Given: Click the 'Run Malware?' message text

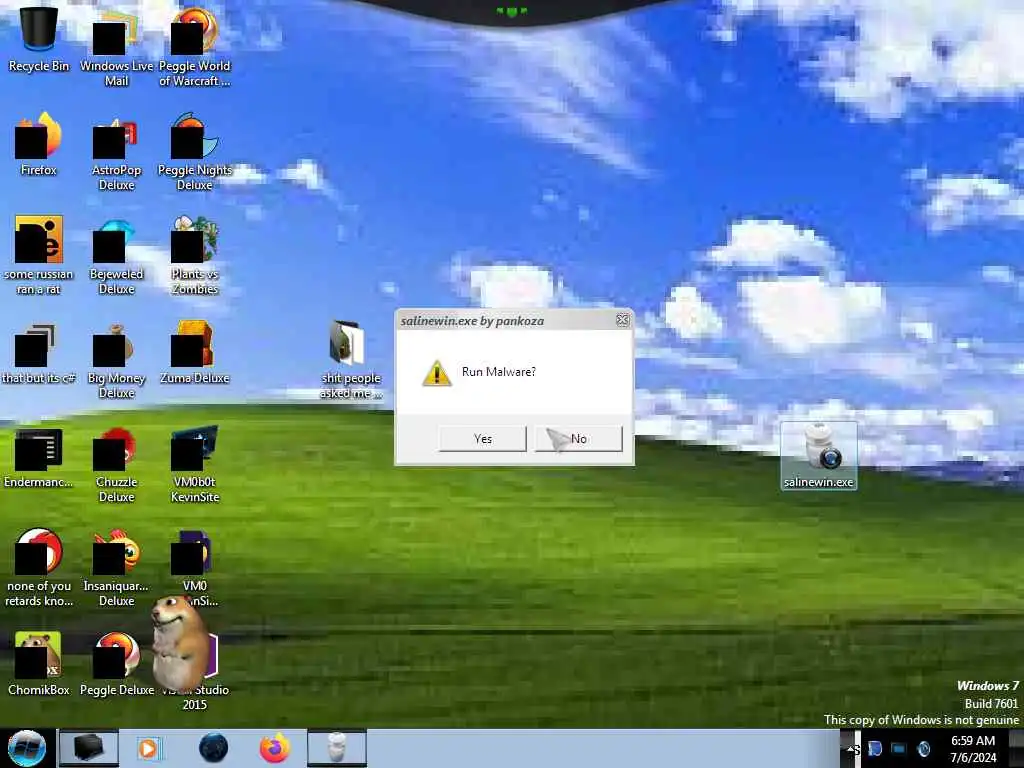Looking at the screenshot, I should point(499,372).
